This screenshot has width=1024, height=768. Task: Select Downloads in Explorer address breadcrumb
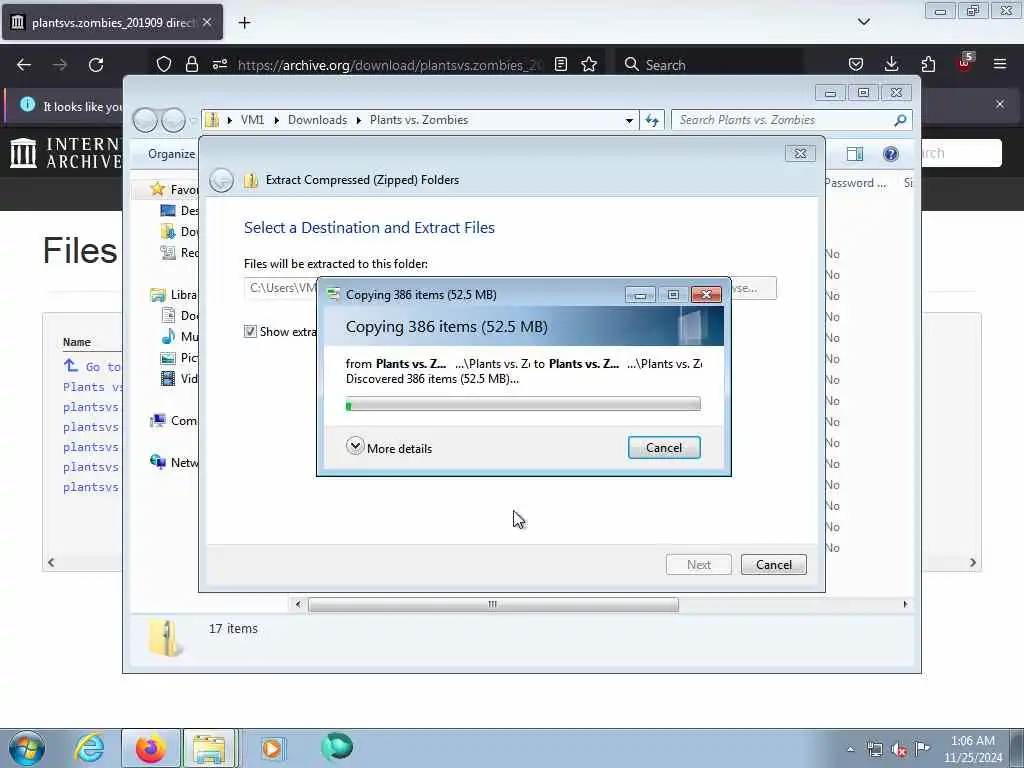[x=317, y=120]
